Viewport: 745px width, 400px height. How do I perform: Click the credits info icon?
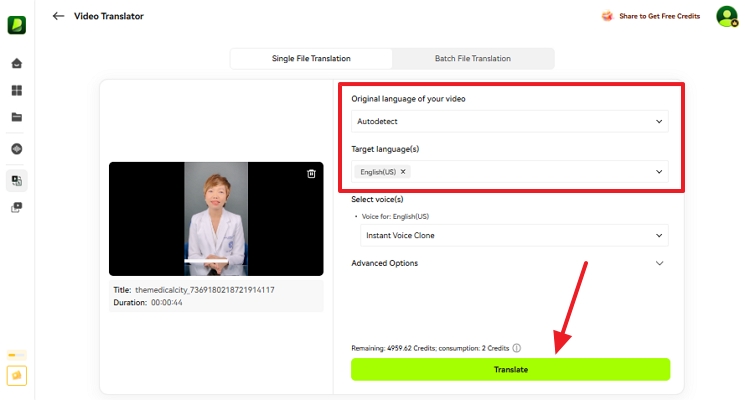[x=517, y=348]
